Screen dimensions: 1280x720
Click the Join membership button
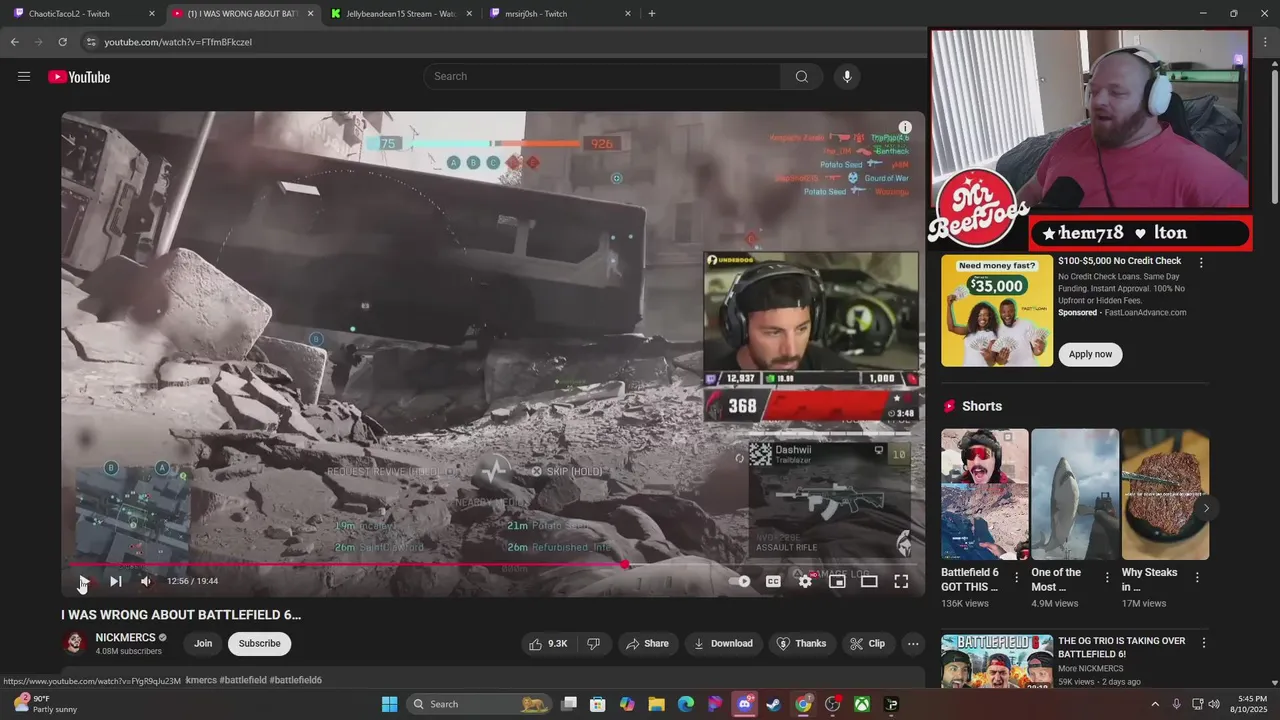203,643
